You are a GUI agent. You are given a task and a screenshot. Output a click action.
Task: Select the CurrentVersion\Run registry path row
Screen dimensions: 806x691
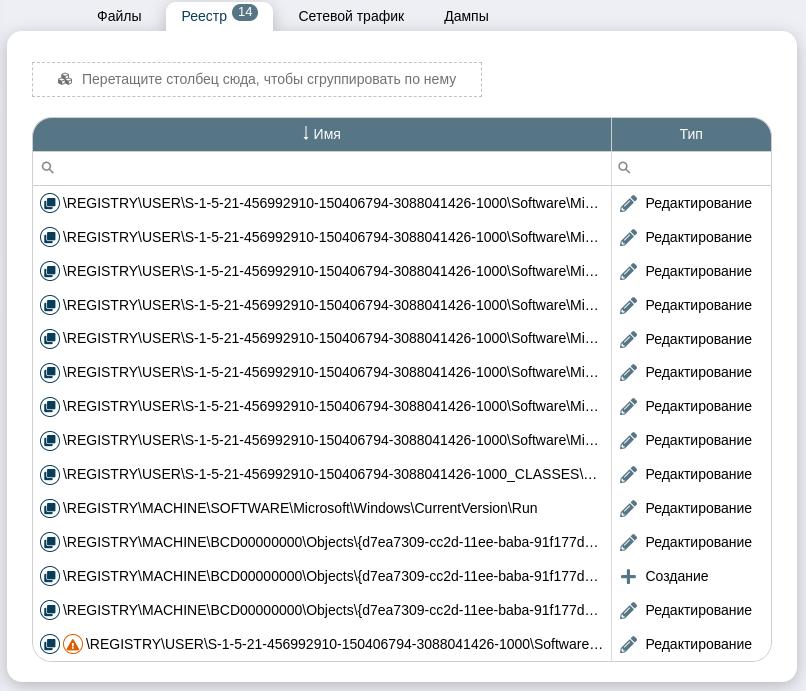tap(300, 508)
